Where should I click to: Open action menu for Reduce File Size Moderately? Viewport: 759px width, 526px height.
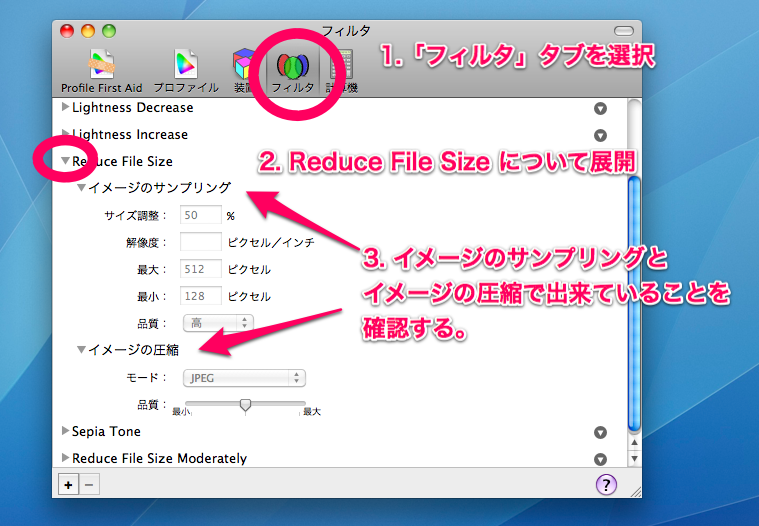point(600,459)
